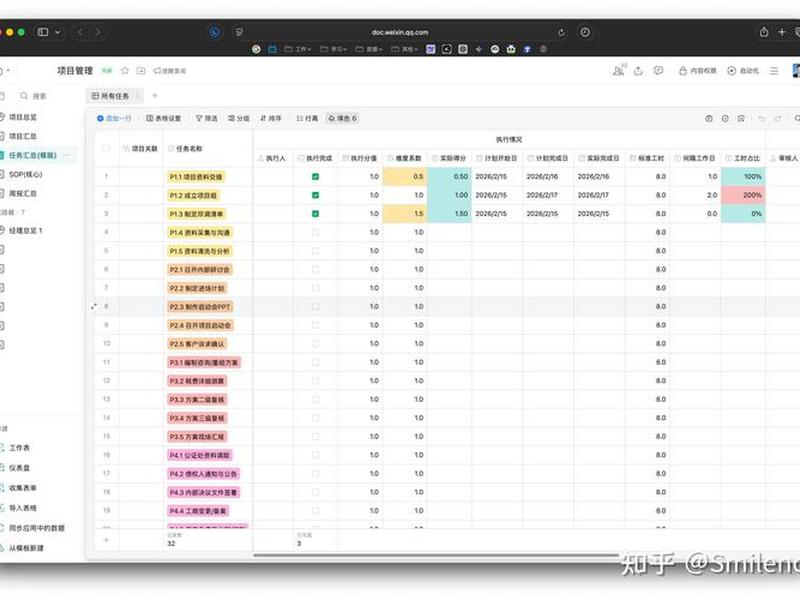This screenshot has height=600, width=800.
Task: Uncheck 执行完成 for P1.2 成立项目组
Action: tap(315, 195)
